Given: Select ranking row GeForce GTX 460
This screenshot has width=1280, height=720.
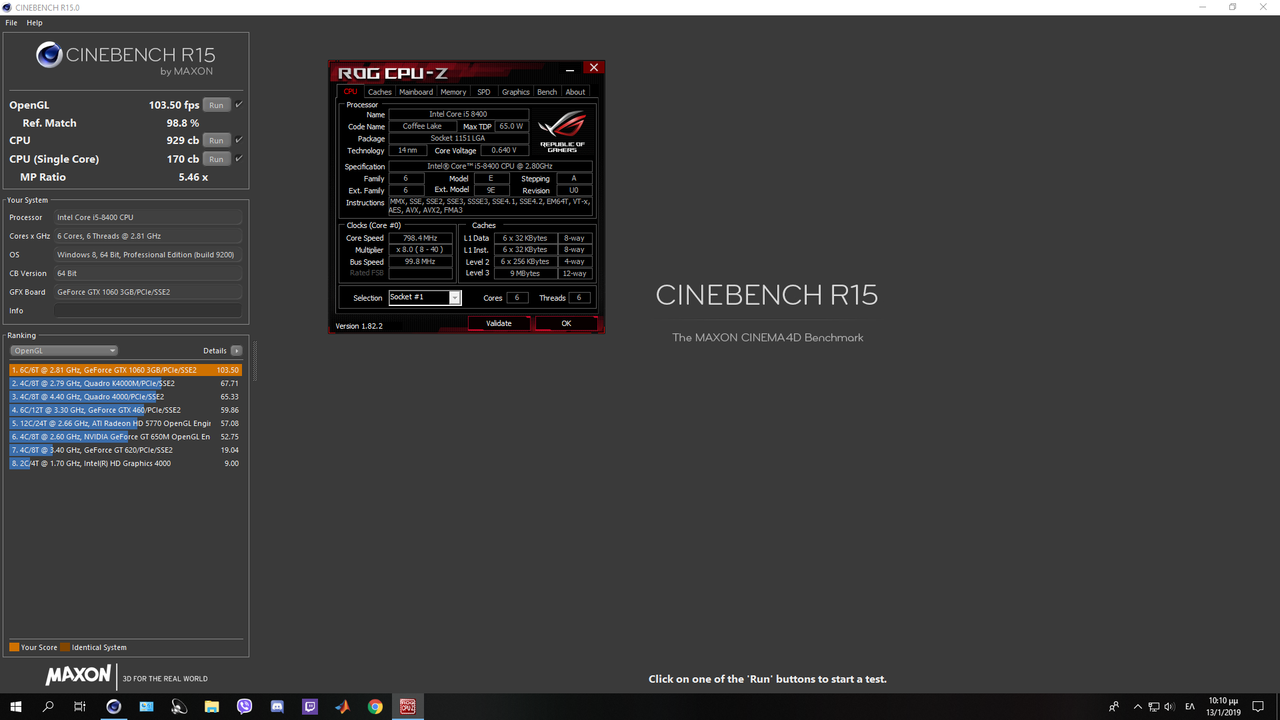Looking at the screenshot, I should click(x=125, y=410).
